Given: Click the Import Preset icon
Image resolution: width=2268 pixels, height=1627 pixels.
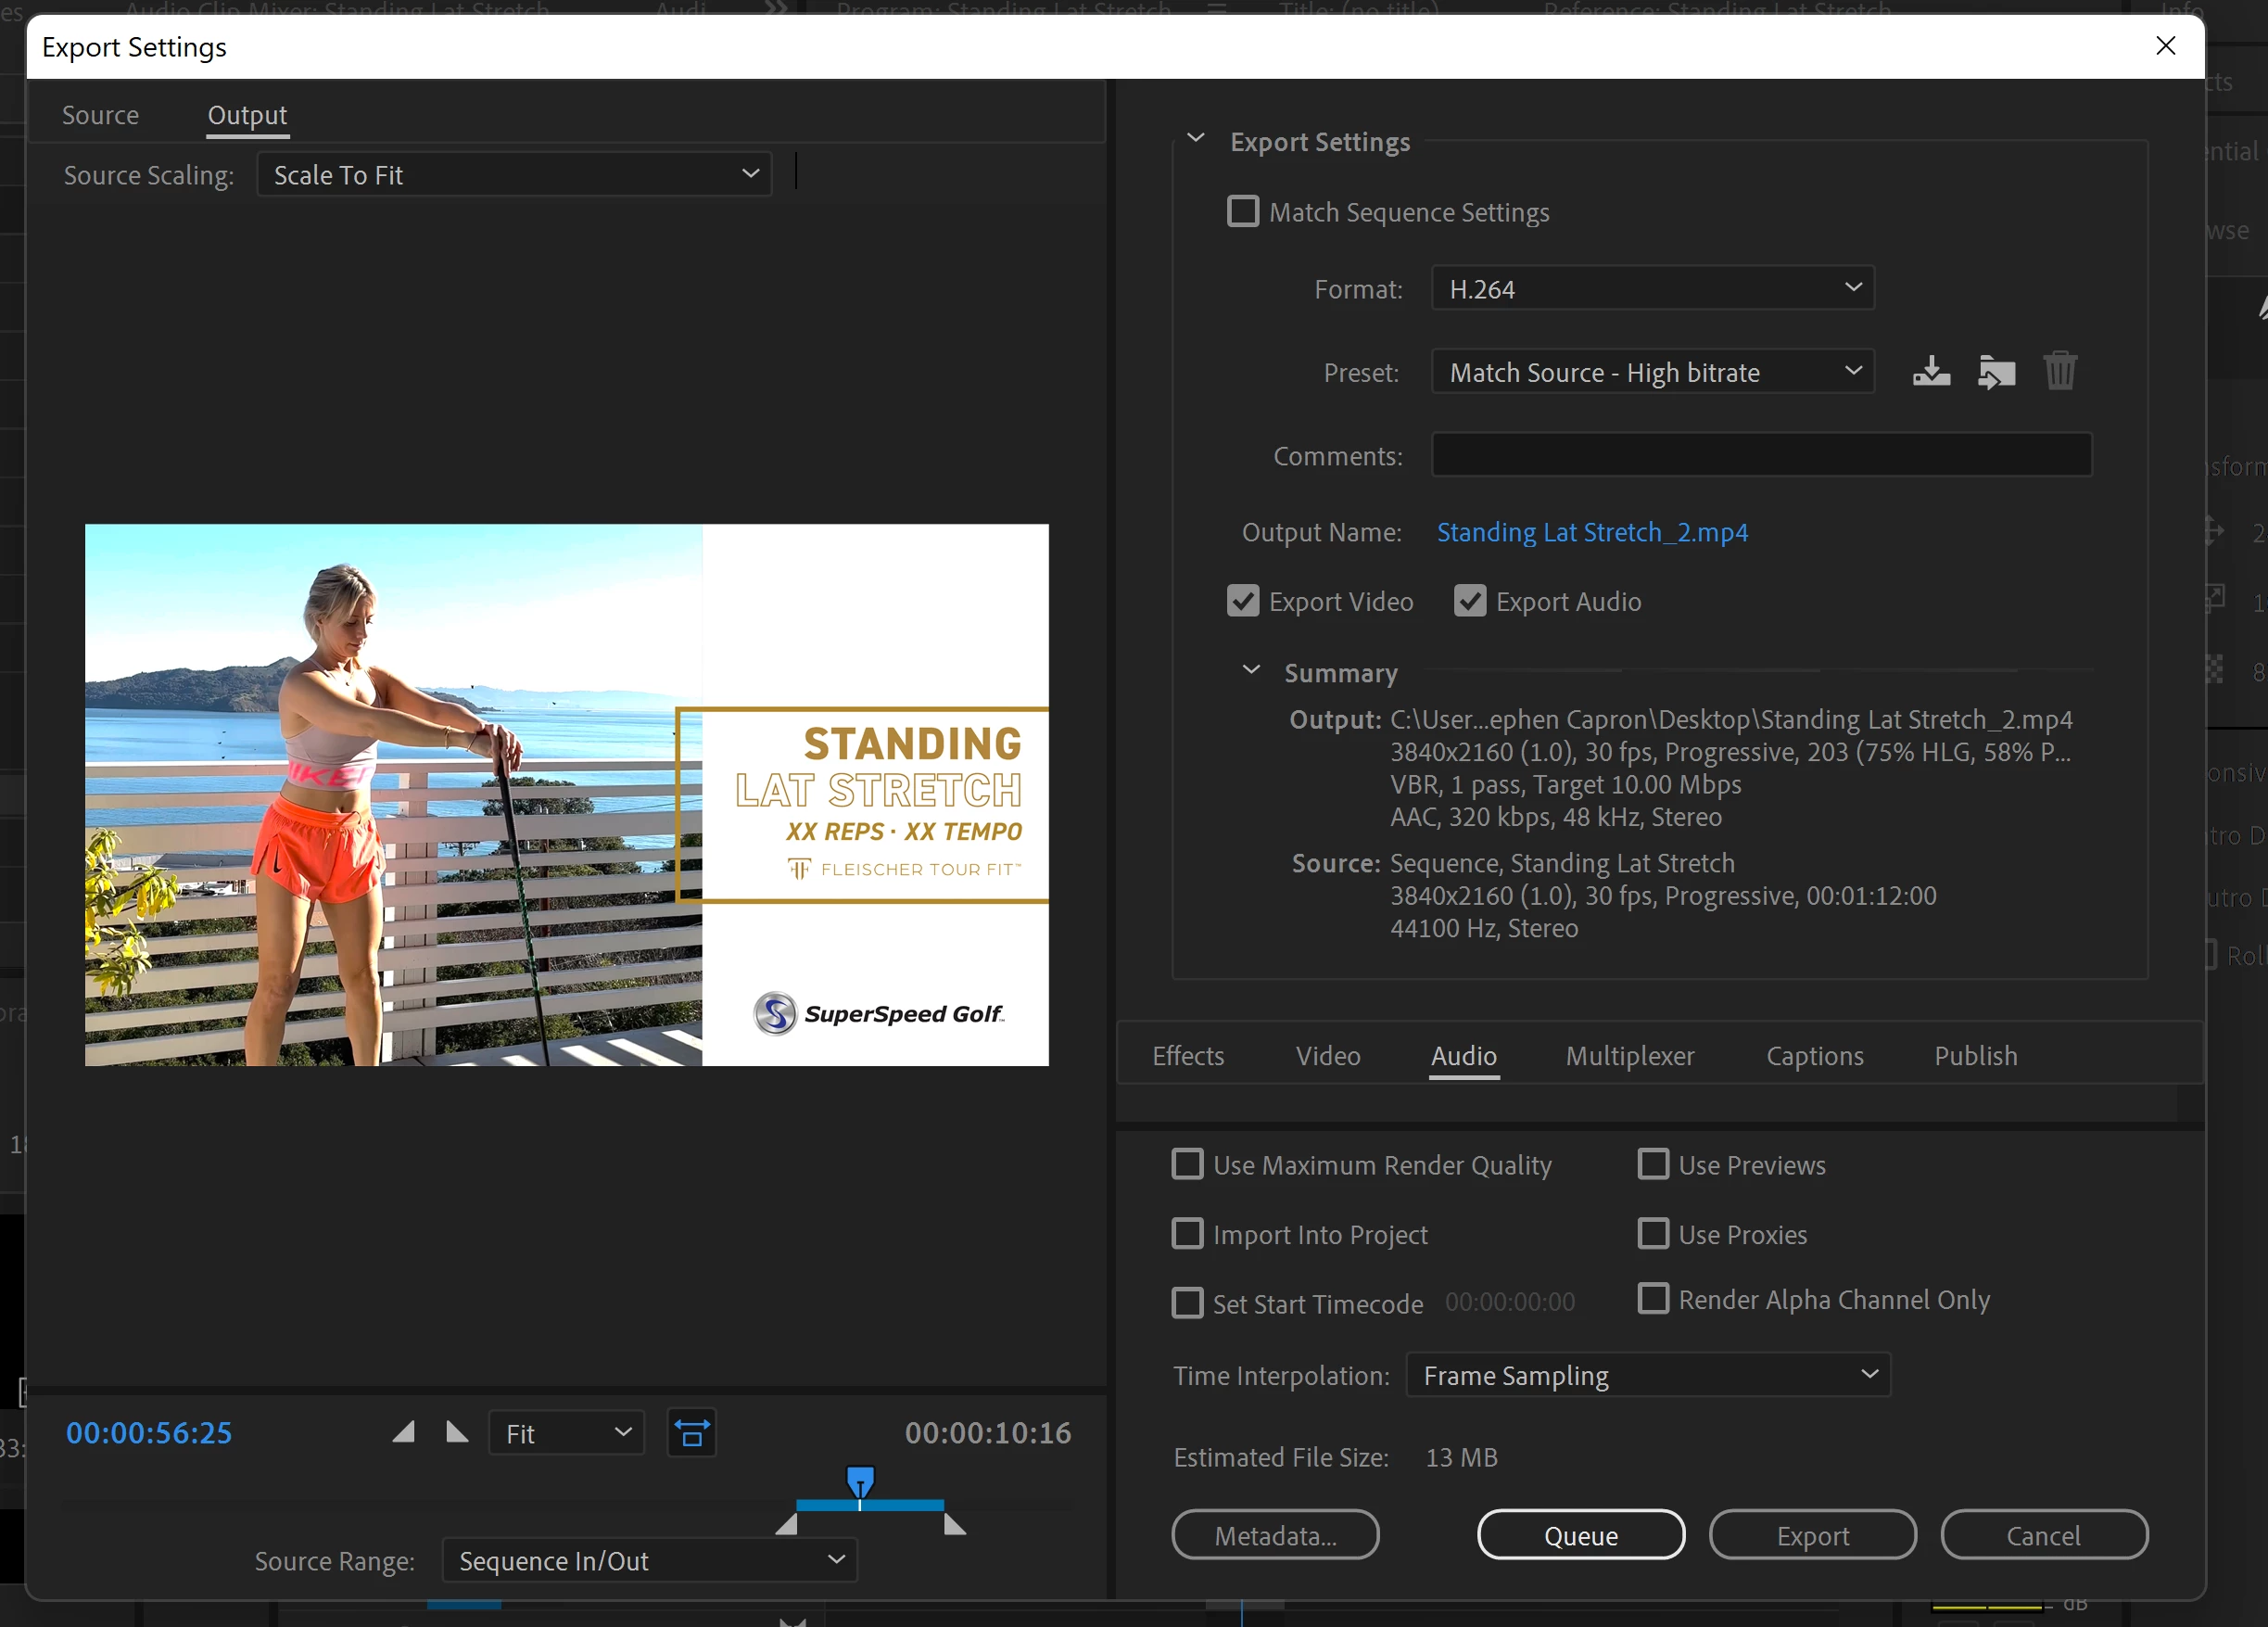Looking at the screenshot, I should [x=1996, y=372].
